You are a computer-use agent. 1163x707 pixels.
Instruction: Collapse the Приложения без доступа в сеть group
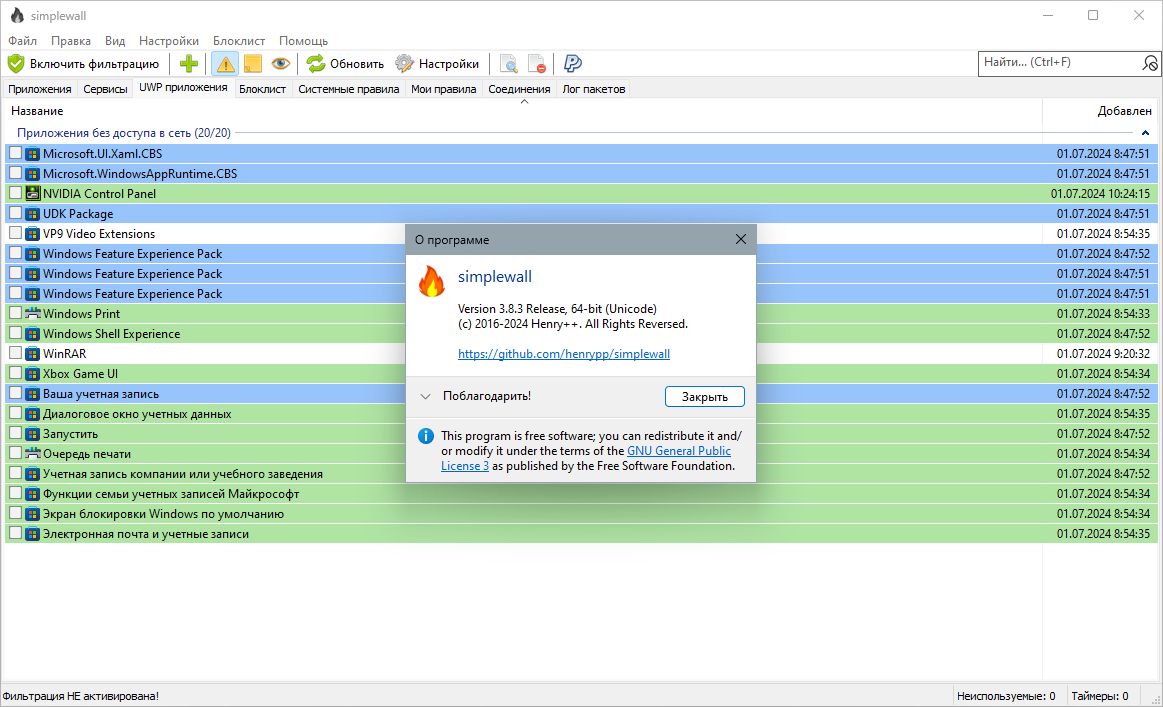(x=1145, y=133)
